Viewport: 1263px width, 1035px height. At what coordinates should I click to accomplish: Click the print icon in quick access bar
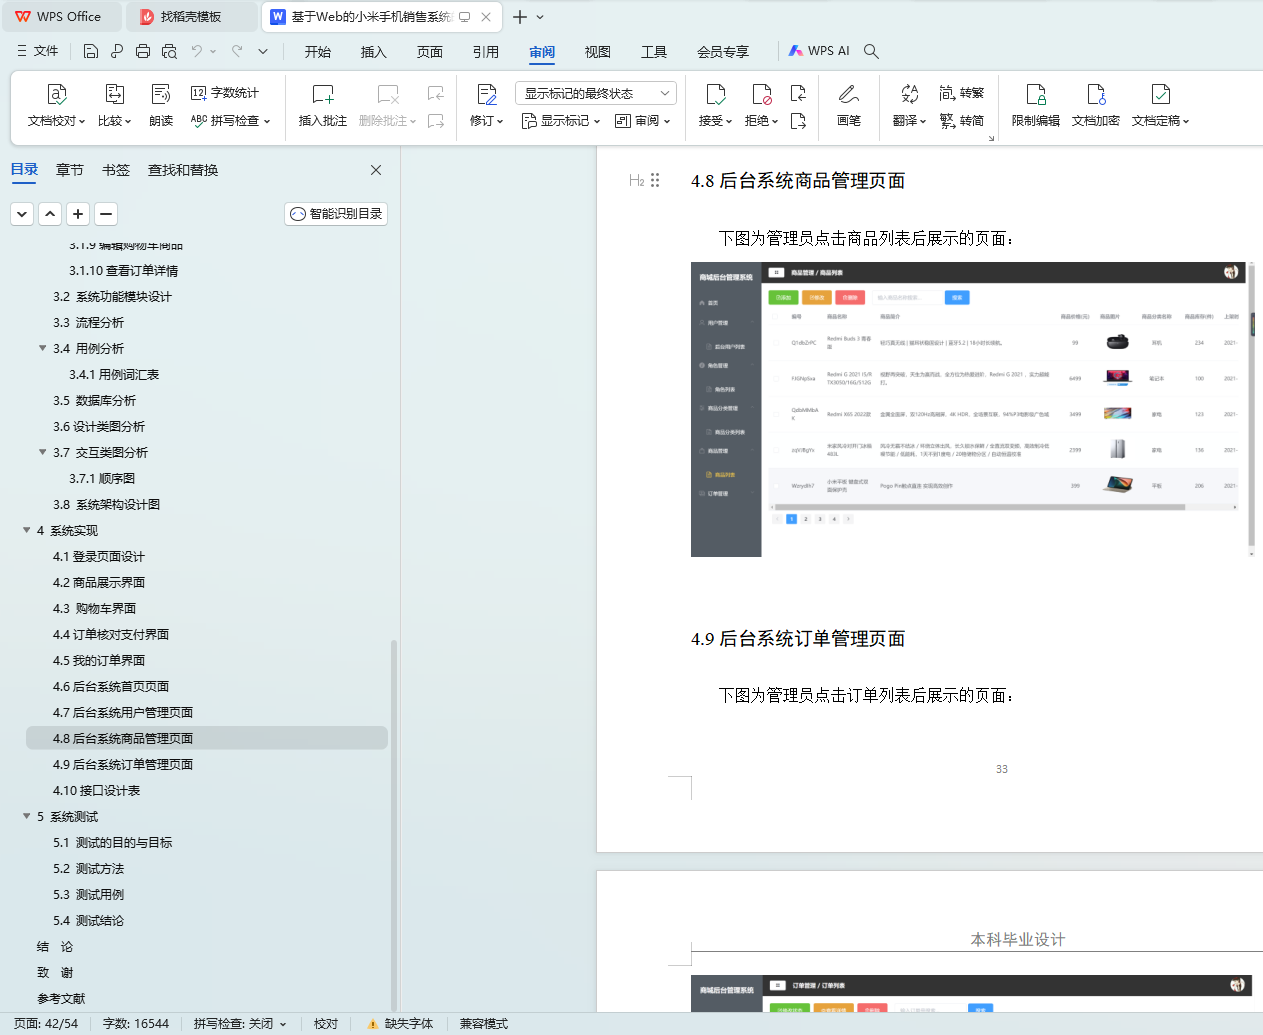(143, 51)
